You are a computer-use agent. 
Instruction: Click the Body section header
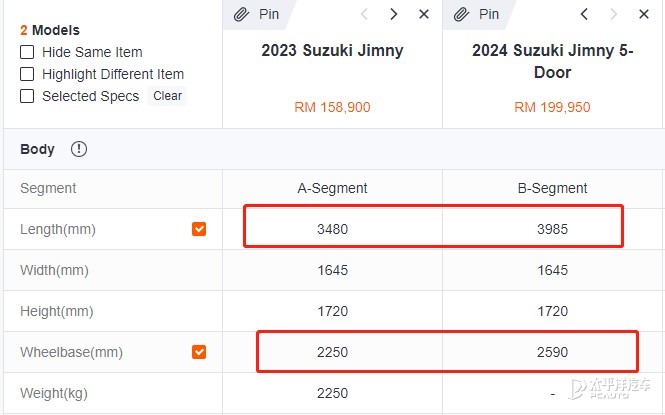tap(37, 149)
